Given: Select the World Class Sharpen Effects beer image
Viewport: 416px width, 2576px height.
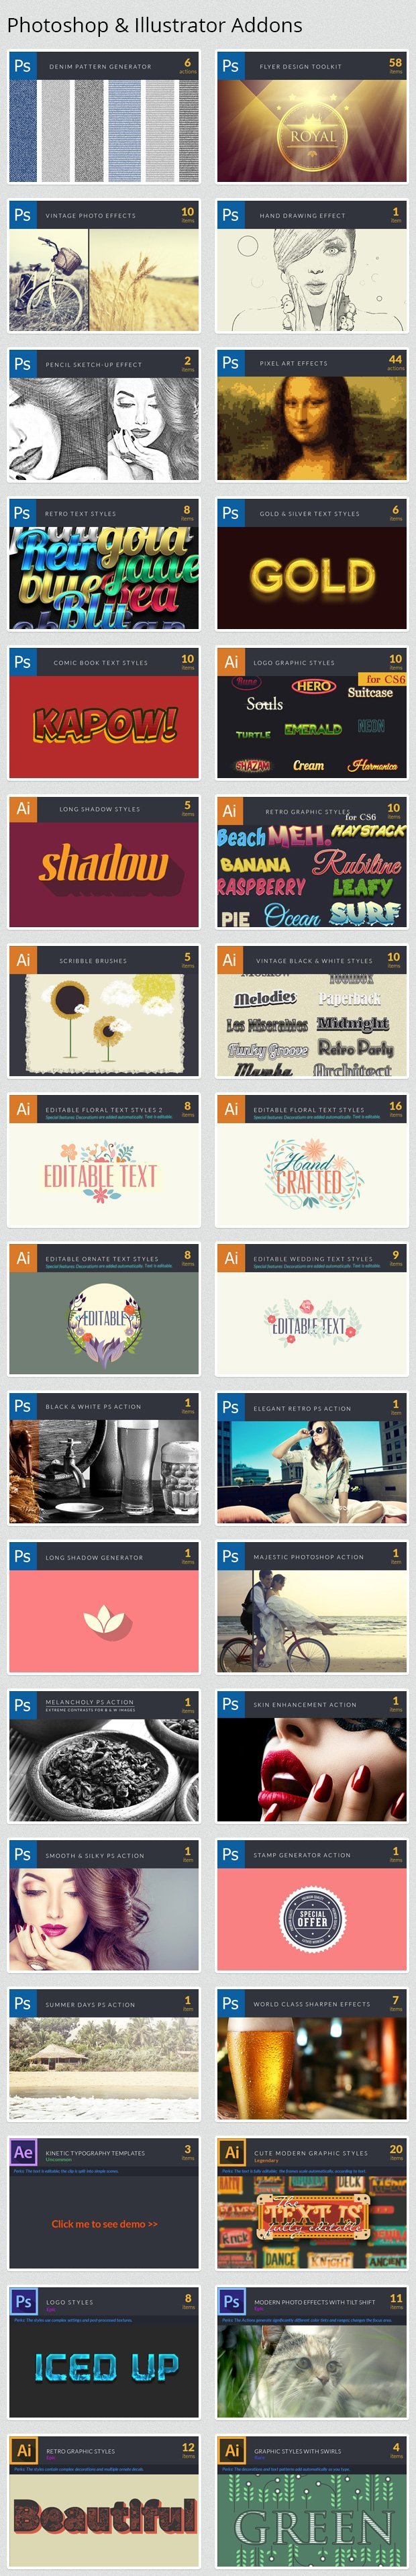Looking at the screenshot, I should click(312, 2068).
